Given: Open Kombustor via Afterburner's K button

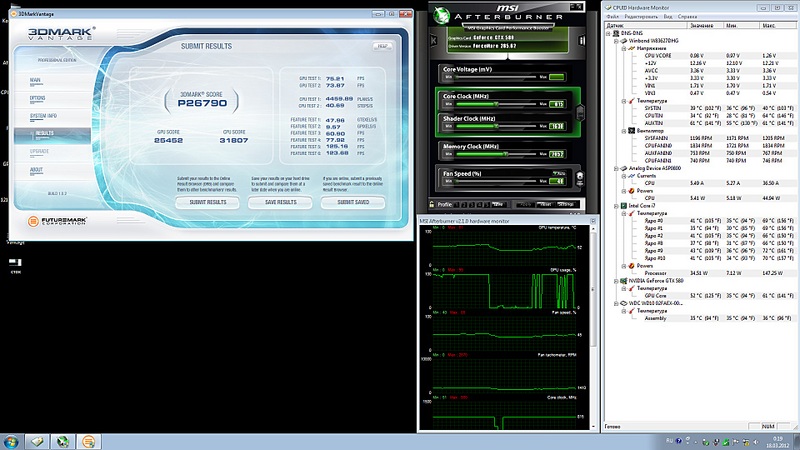Looking at the screenshot, I should tap(434, 40).
